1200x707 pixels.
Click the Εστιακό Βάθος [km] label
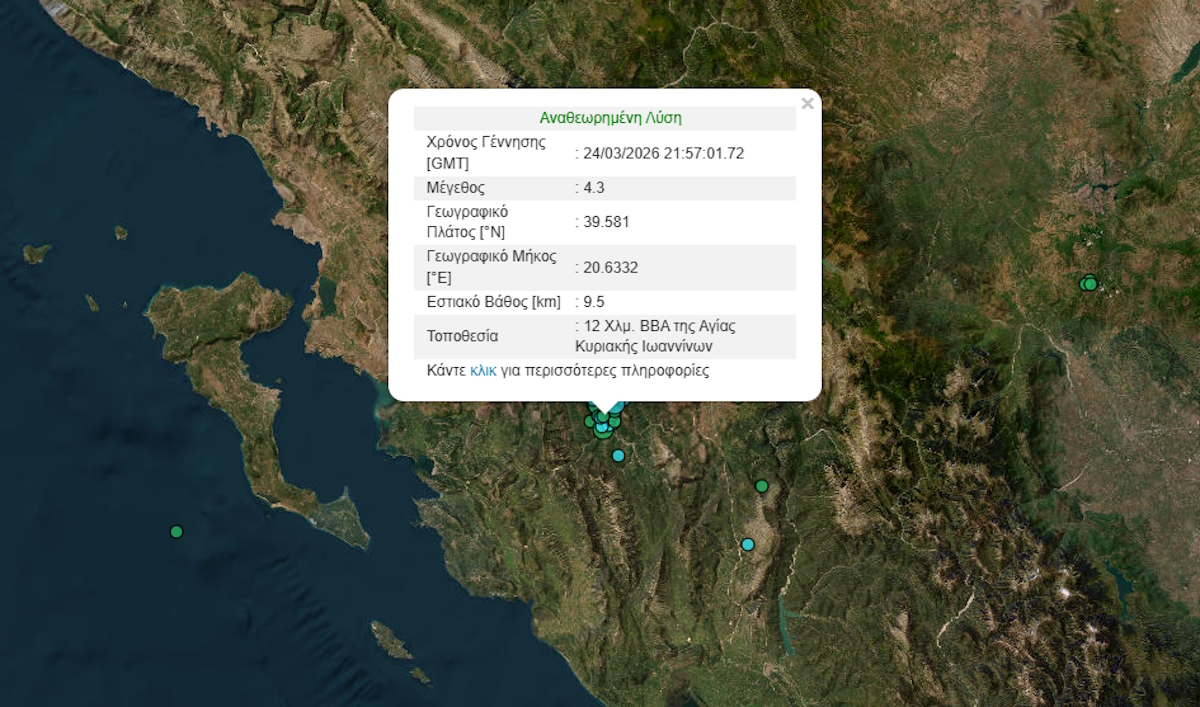point(492,302)
